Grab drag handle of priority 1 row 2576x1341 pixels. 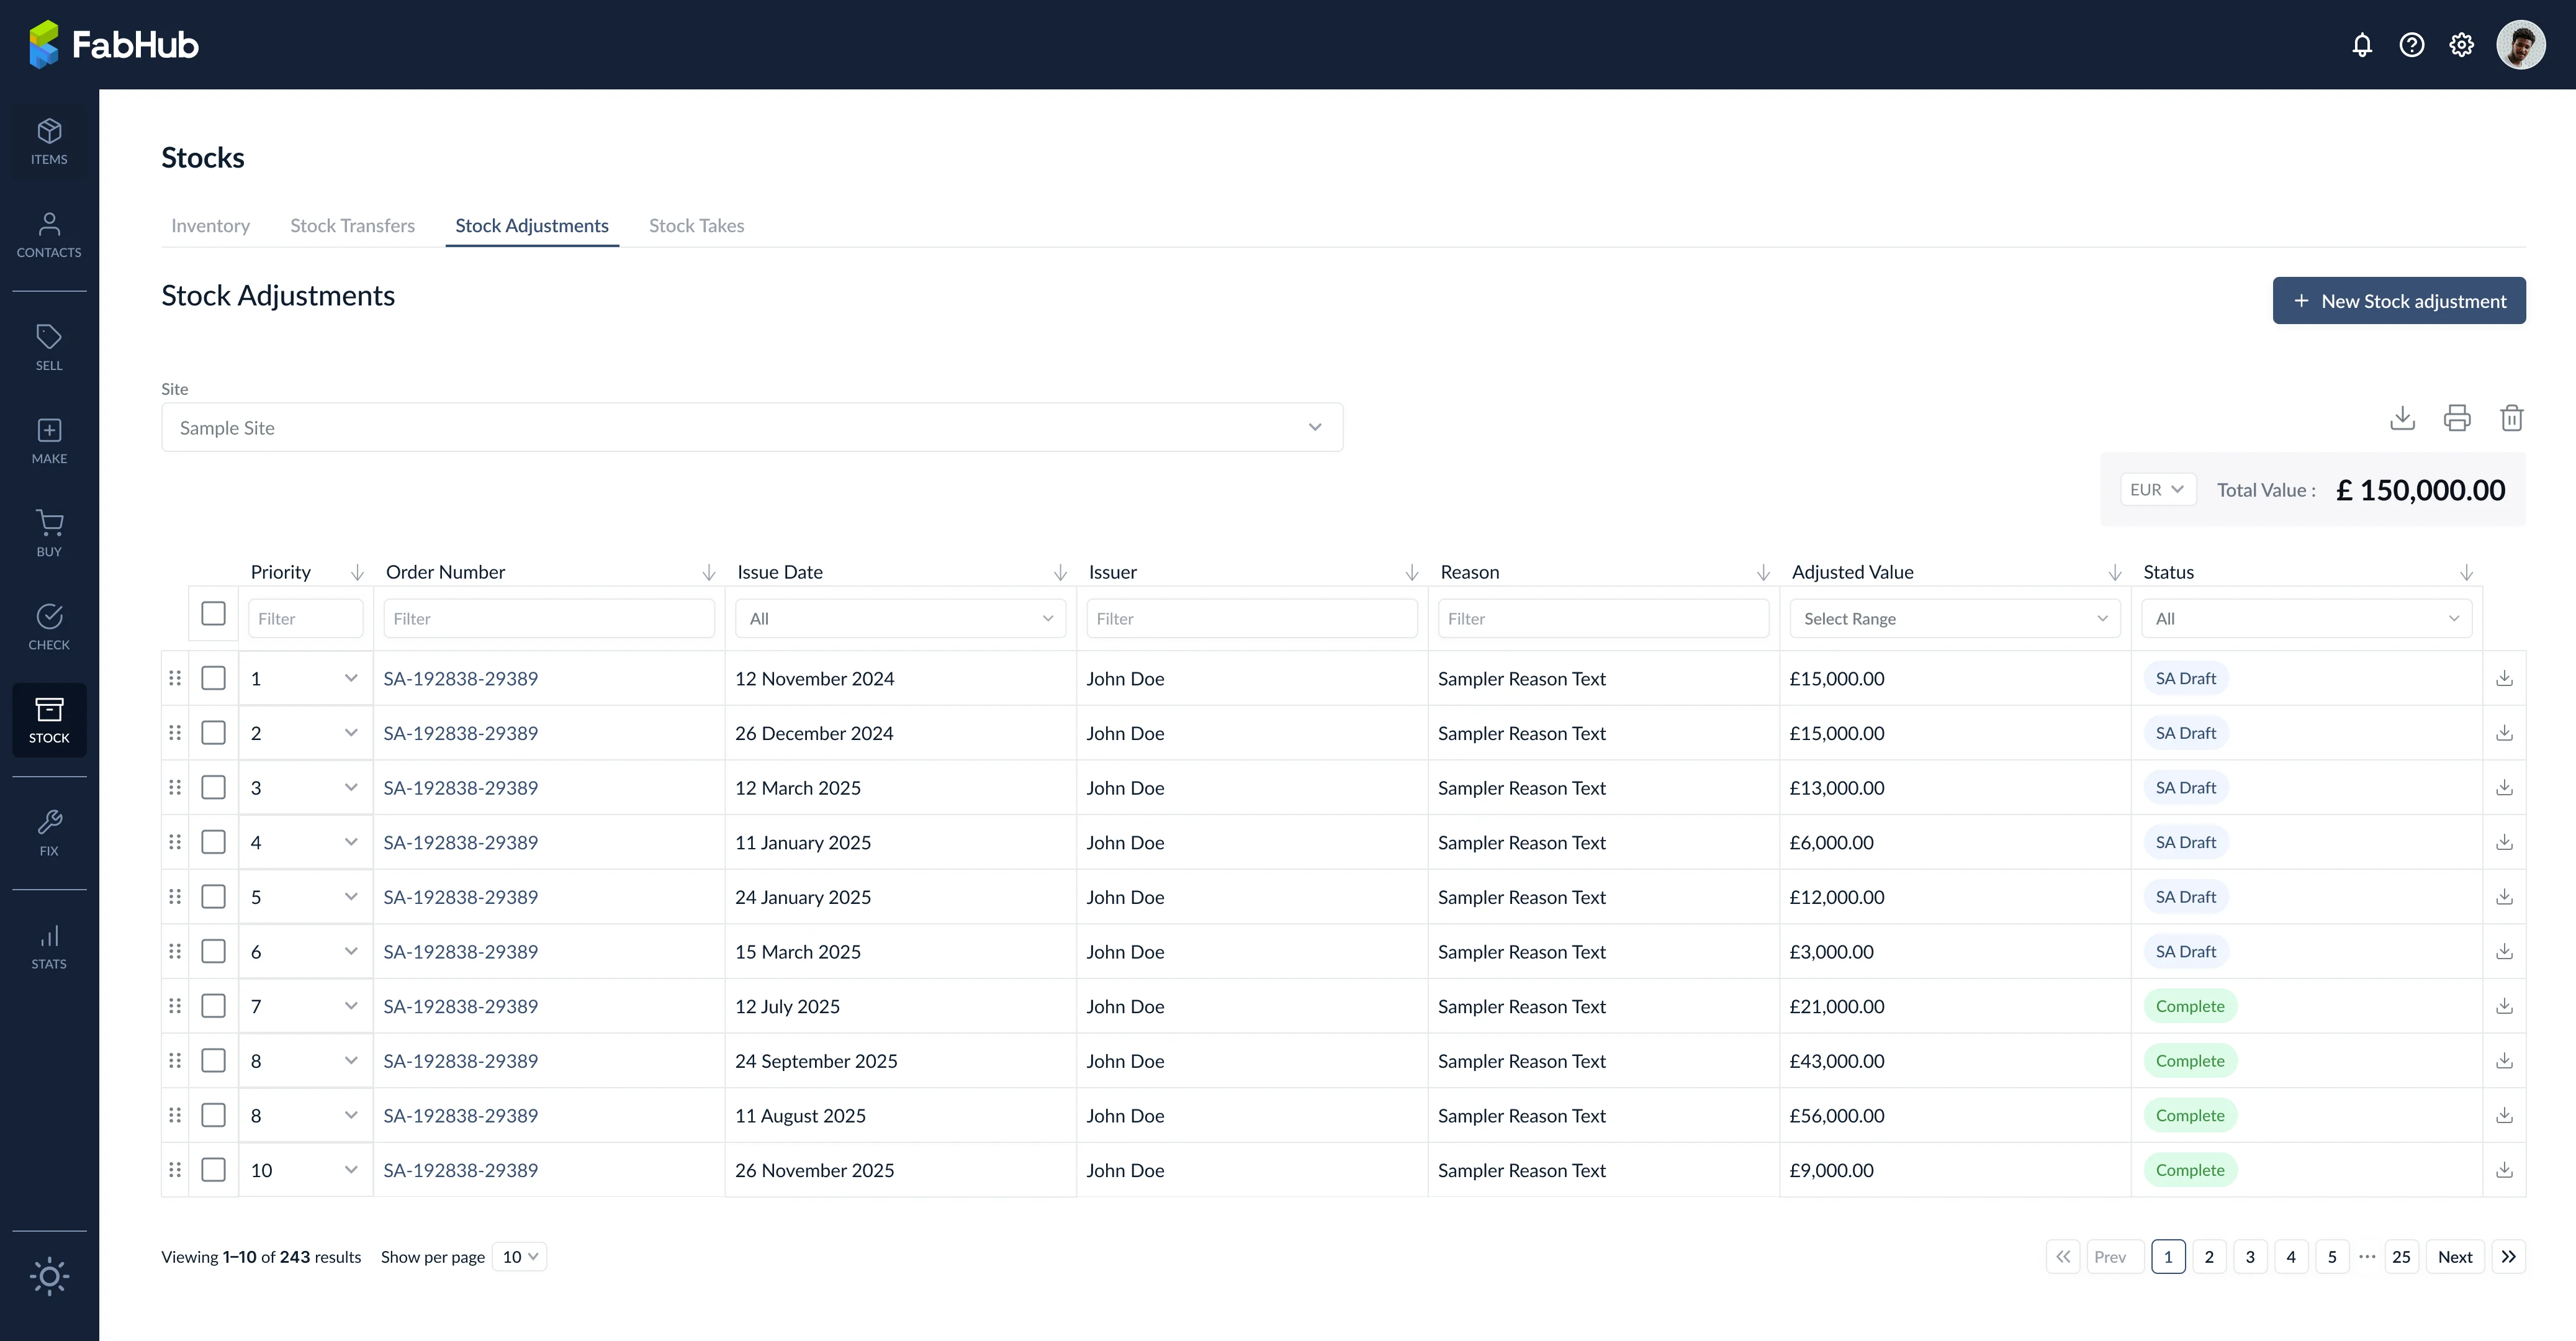coord(175,678)
